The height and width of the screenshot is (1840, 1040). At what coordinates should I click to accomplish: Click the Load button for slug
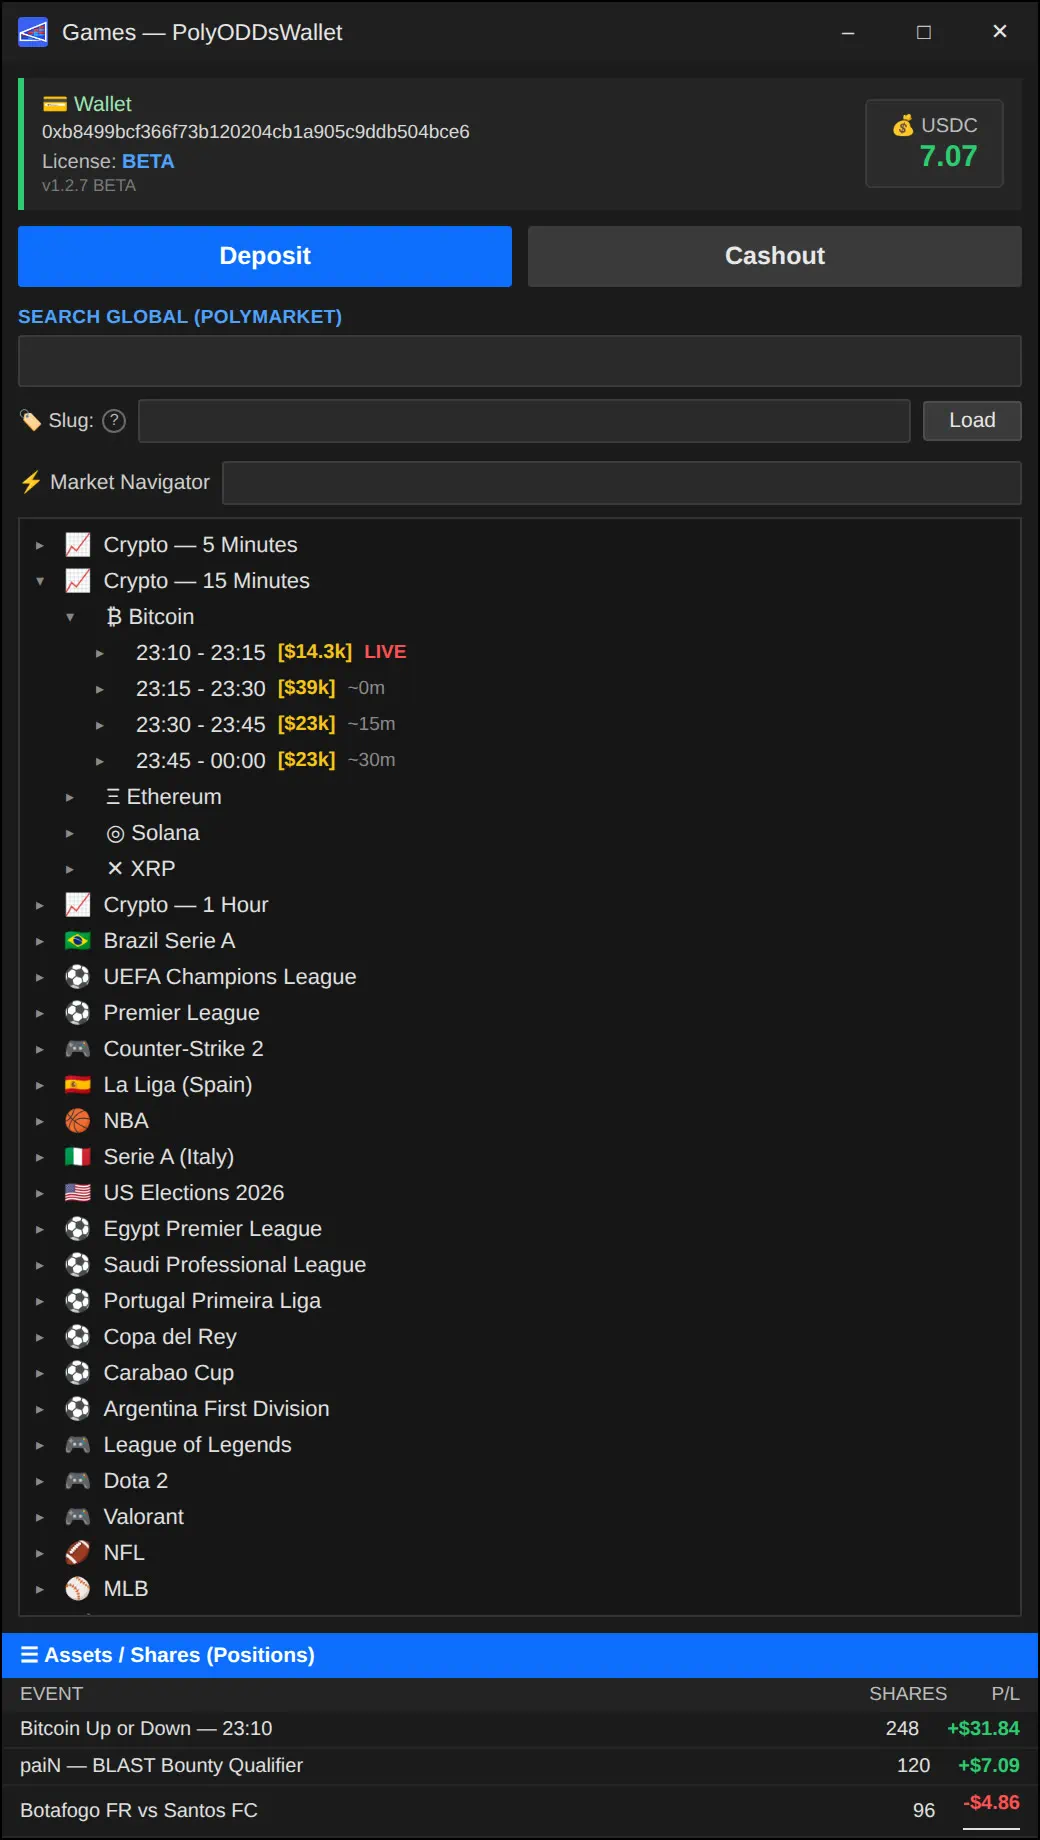tap(972, 420)
